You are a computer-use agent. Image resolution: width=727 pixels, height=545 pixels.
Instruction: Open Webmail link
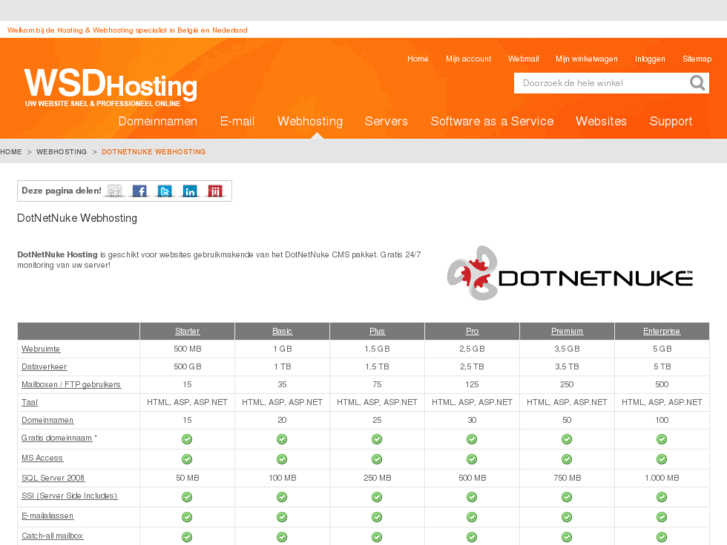point(523,59)
